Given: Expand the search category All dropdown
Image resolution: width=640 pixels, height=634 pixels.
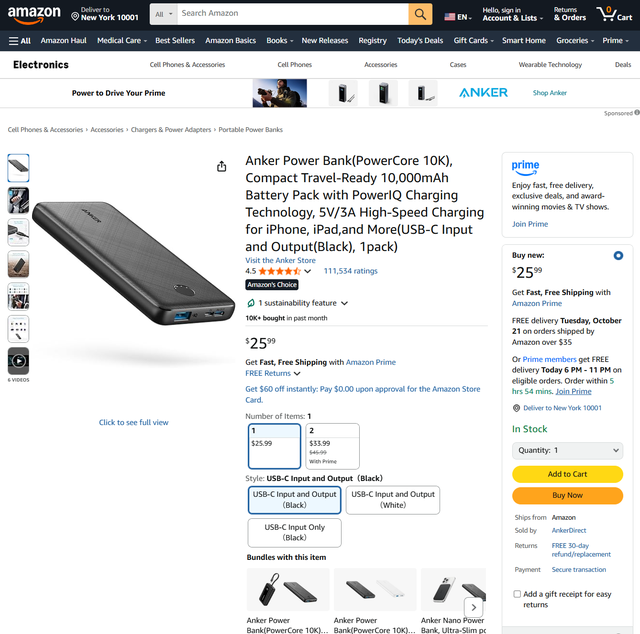Looking at the screenshot, I should point(164,14).
